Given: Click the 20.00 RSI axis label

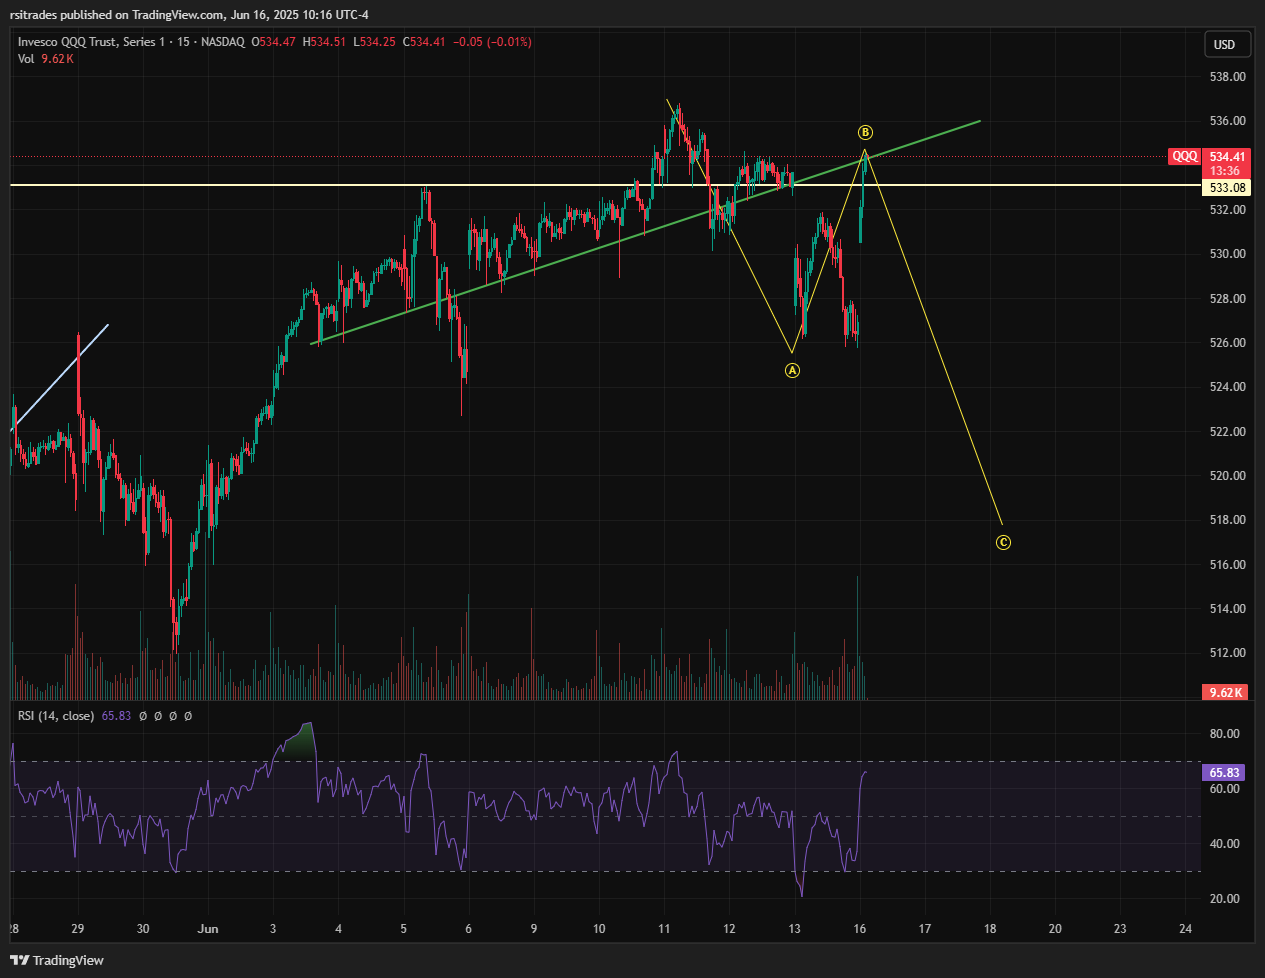Looking at the screenshot, I should click(x=1224, y=899).
